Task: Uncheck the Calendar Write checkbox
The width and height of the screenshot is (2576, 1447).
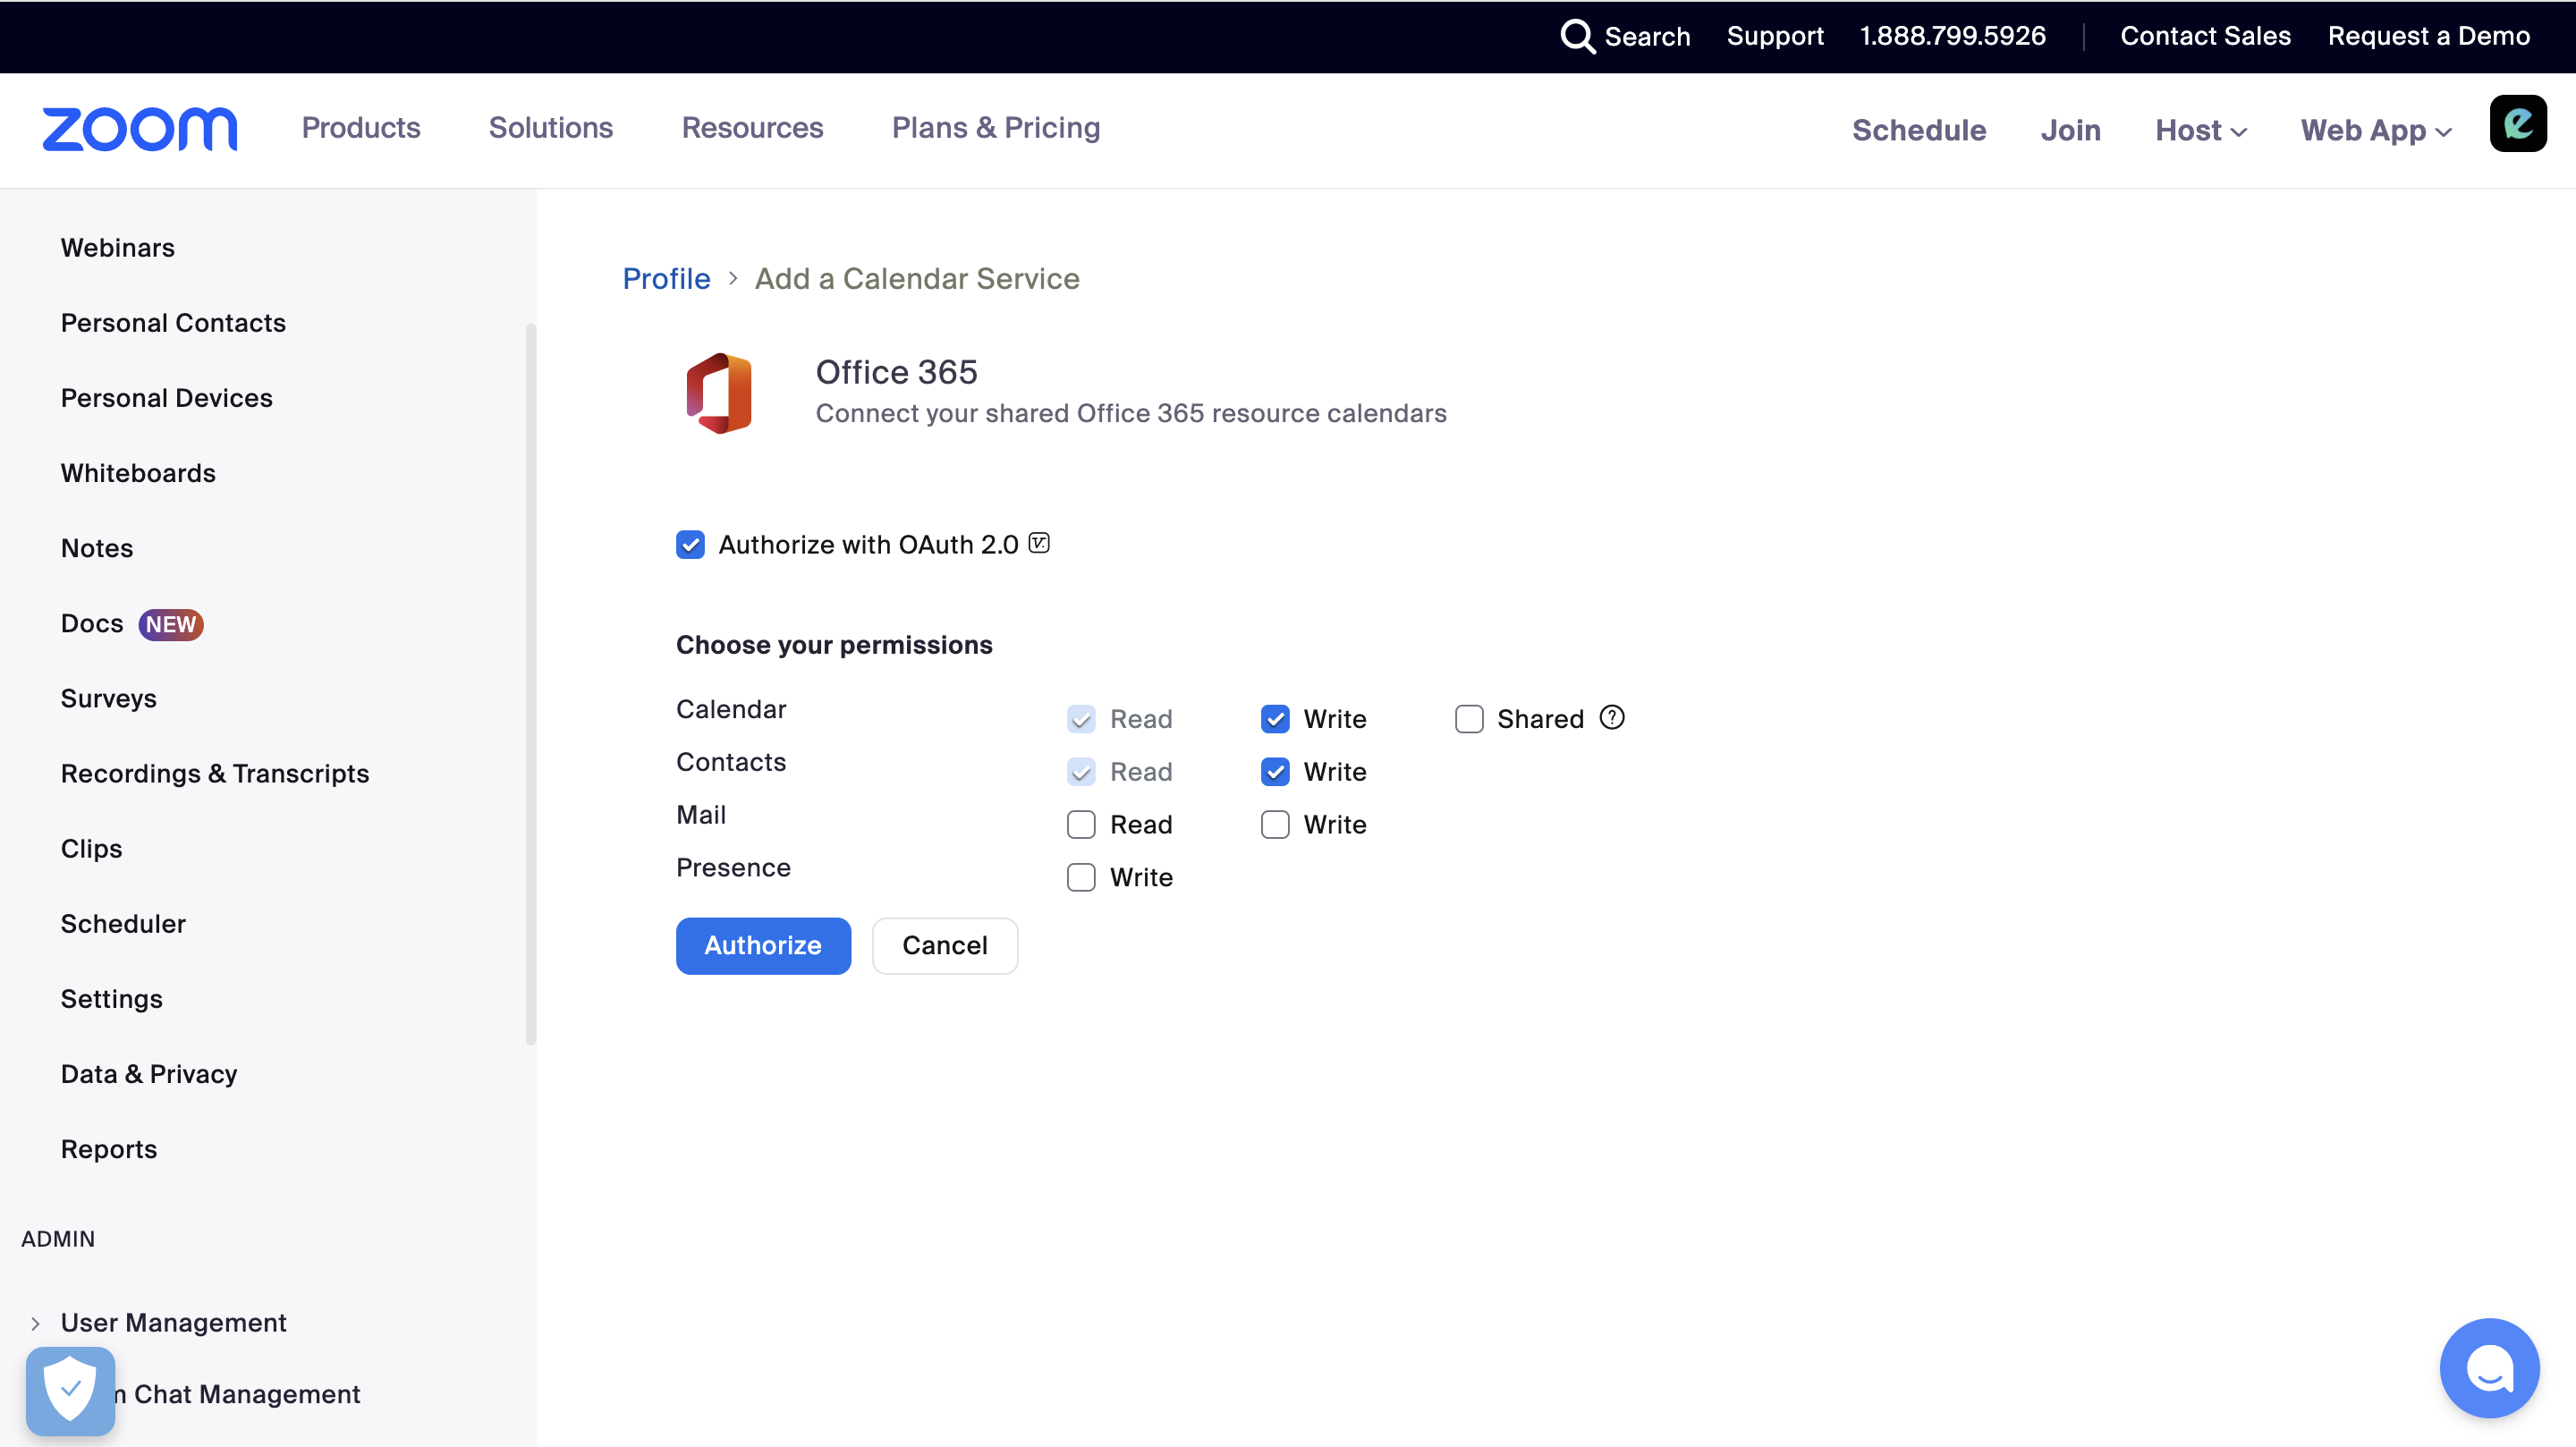Action: 1275,719
